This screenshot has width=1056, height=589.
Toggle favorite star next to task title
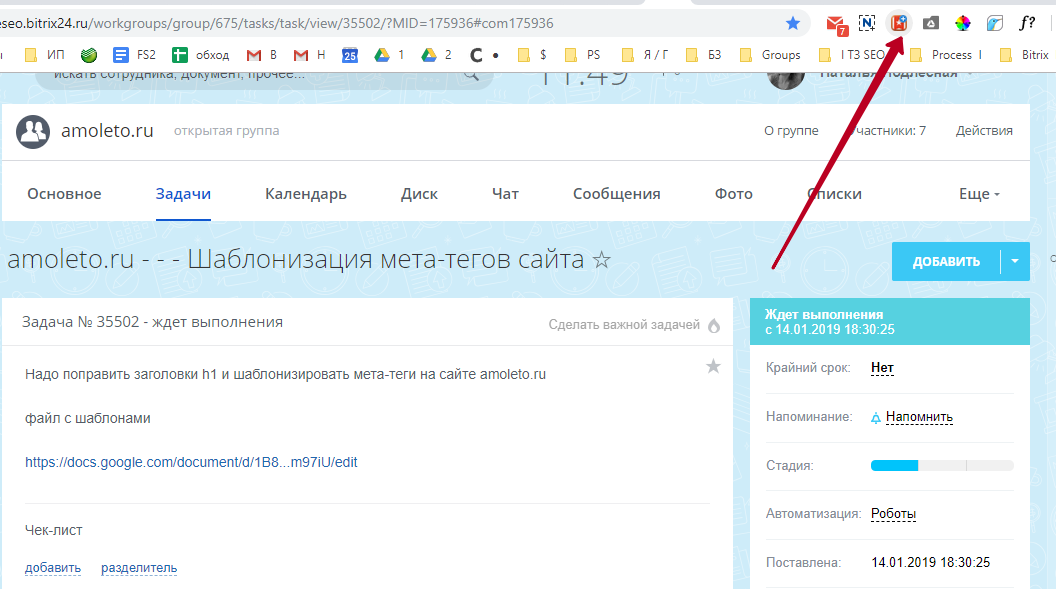(601, 261)
